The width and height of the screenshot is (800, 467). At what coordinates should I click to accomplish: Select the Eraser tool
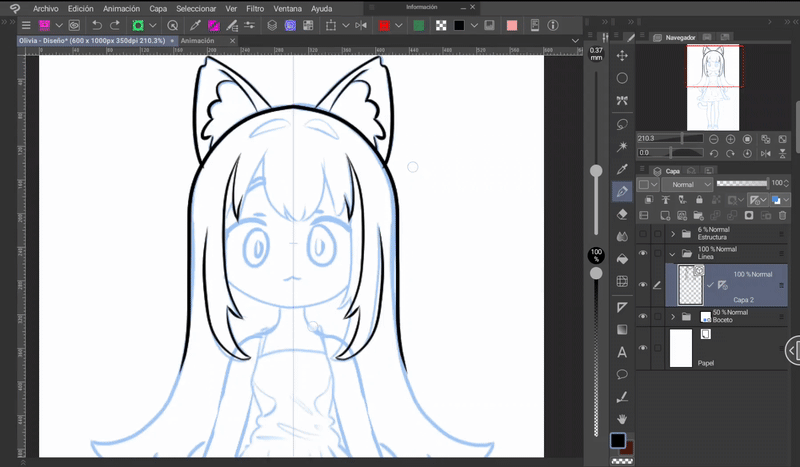pyautogui.click(x=622, y=214)
